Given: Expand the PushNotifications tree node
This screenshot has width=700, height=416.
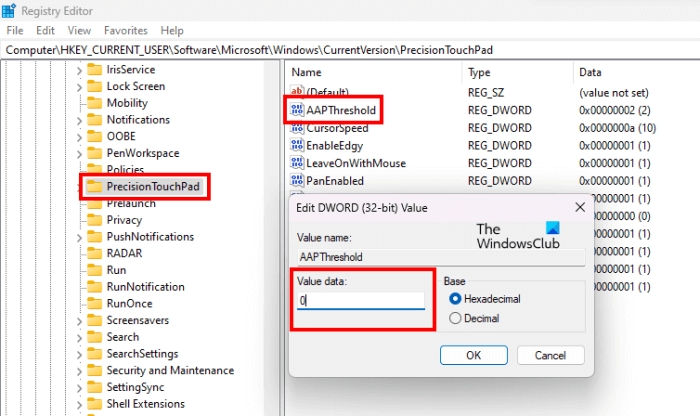Looking at the screenshot, I should [79, 237].
